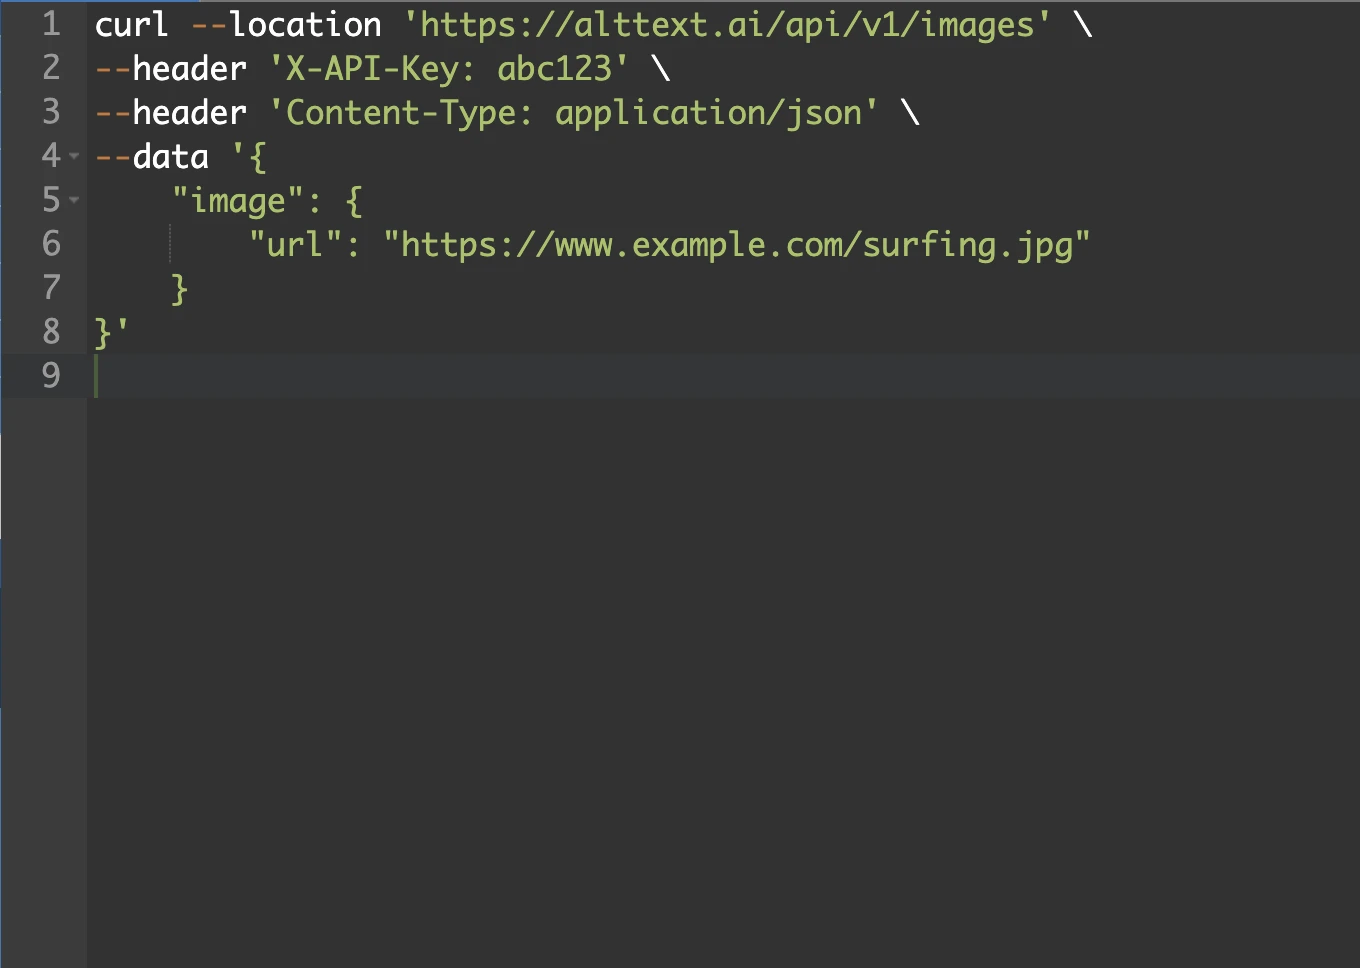
Task: Click line number 8 in the gutter
Action: pyautogui.click(x=51, y=332)
